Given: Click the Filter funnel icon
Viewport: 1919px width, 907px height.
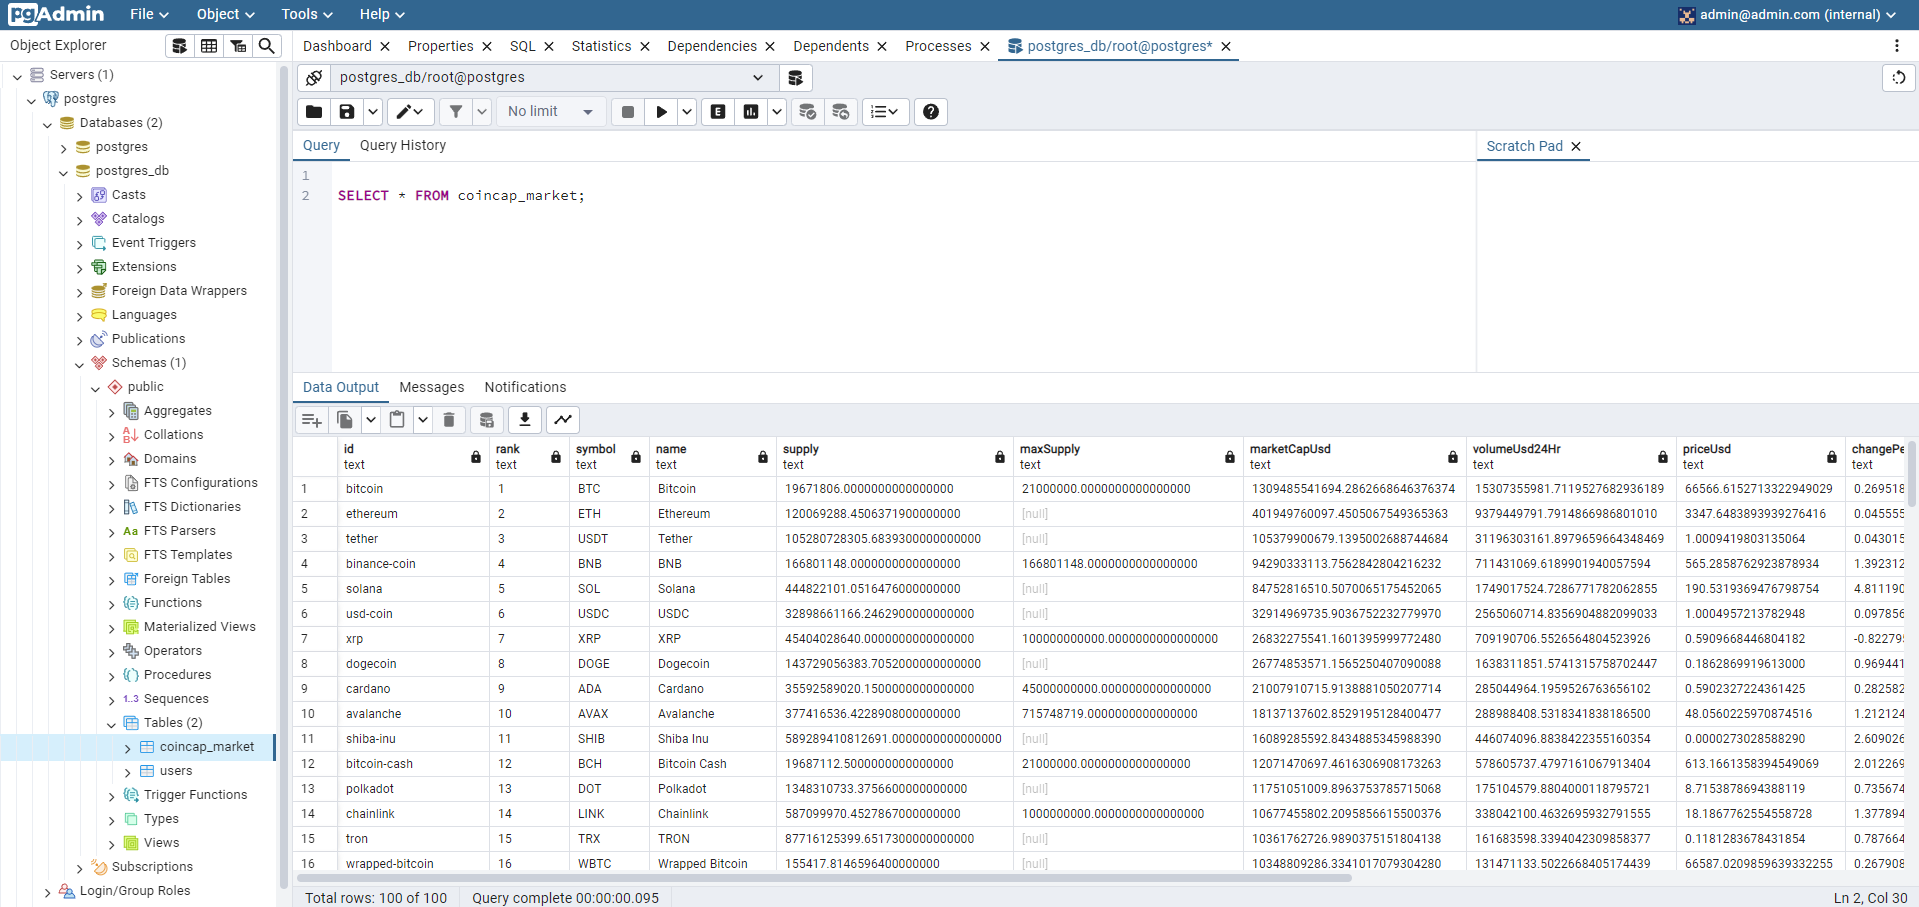Looking at the screenshot, I should (456, 112).
